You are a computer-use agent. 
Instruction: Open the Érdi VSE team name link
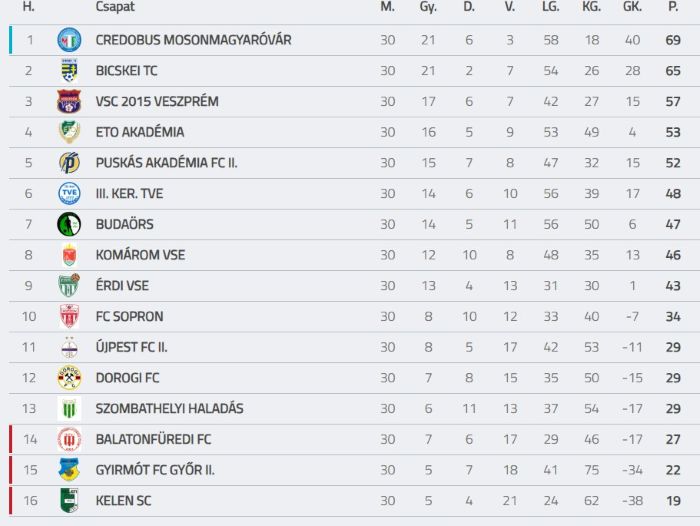click(x=122, y=286)
